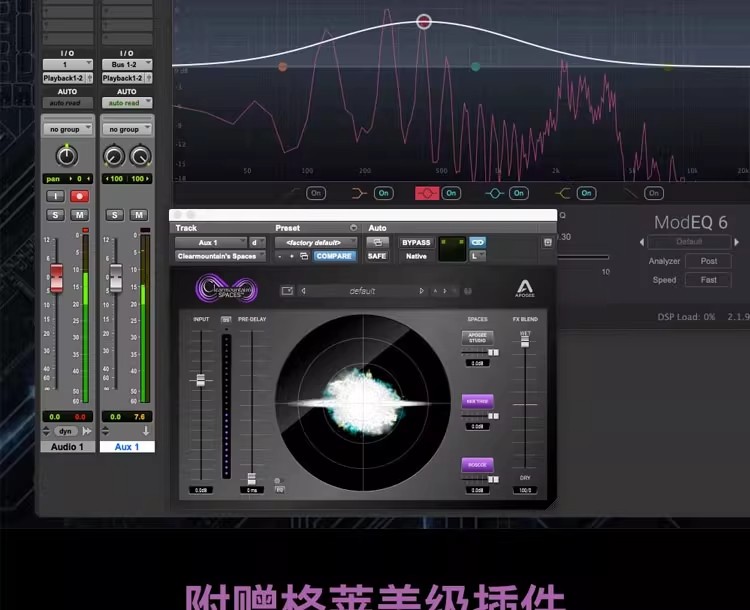Viewport: 750px width, 610px height.
Task: Click the INPUT level slider handle
Action: point(201,380)
